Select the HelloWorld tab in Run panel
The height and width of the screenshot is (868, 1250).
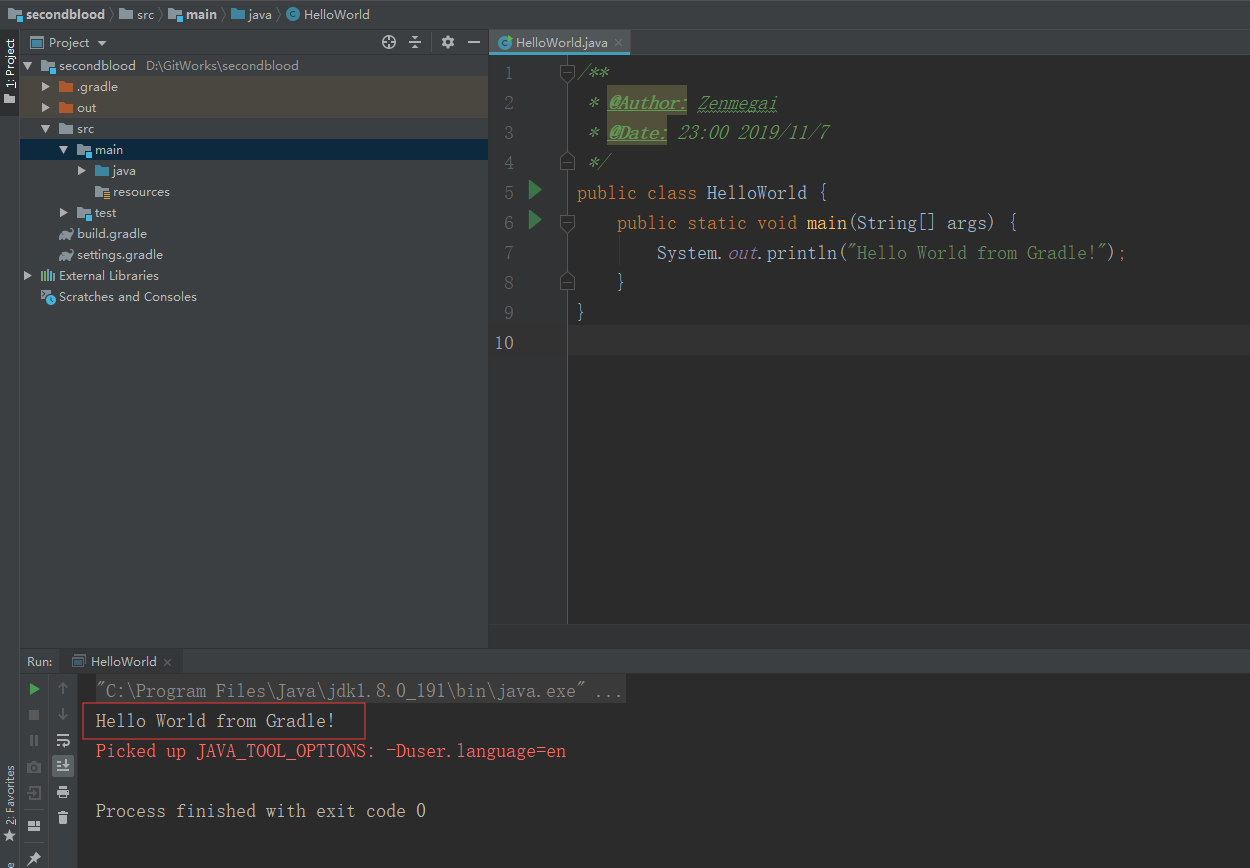point(123,662)
